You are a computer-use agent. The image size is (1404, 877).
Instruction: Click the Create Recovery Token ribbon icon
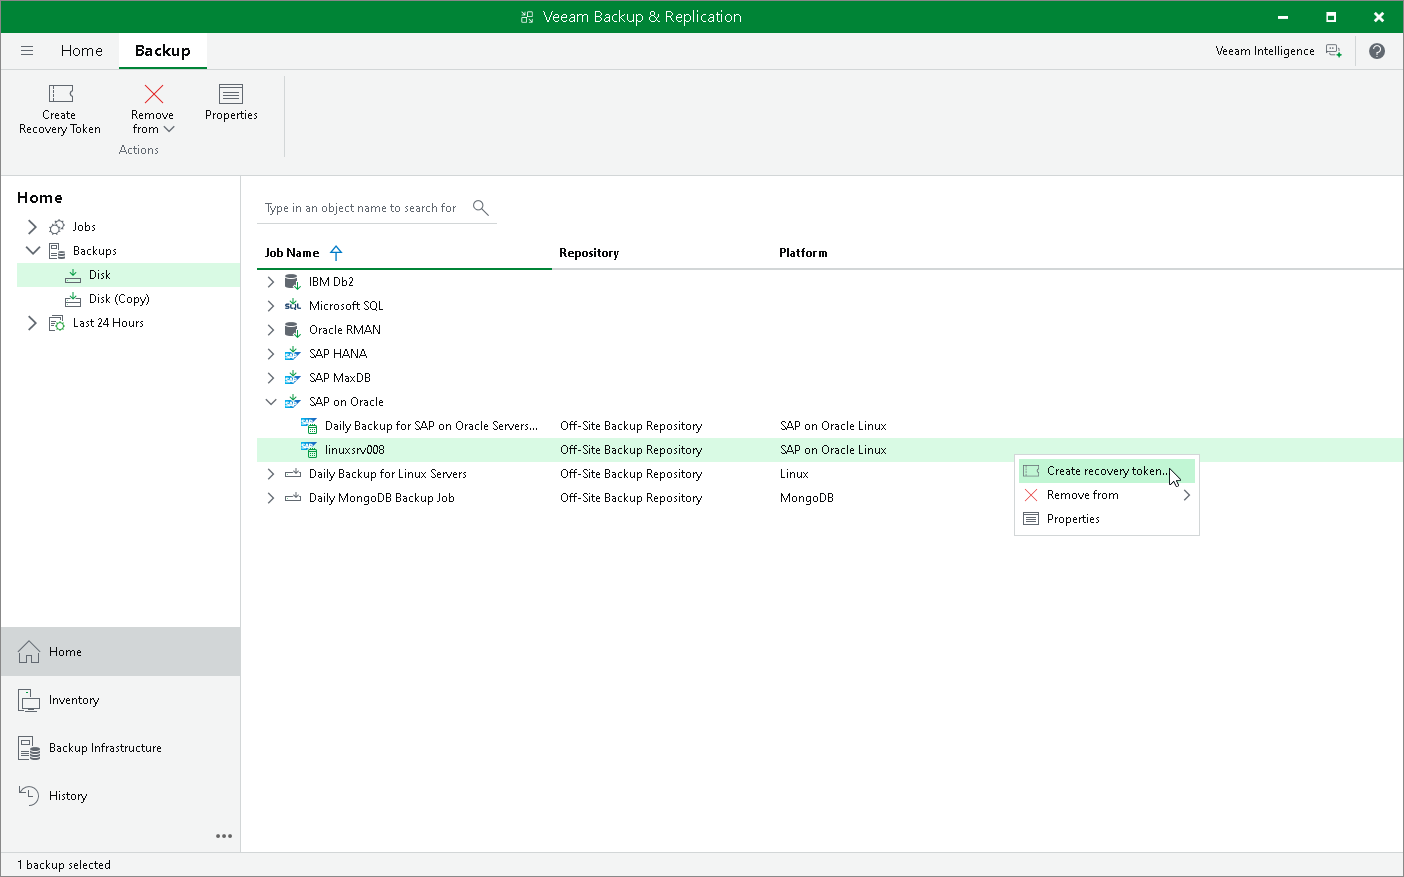point(61,94)
